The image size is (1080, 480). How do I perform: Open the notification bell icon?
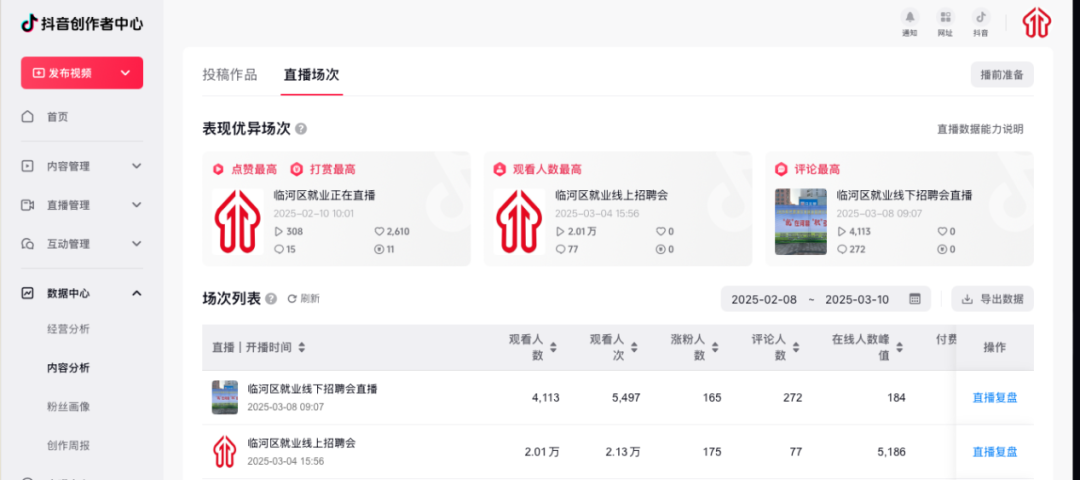click(x=909, y=17)
